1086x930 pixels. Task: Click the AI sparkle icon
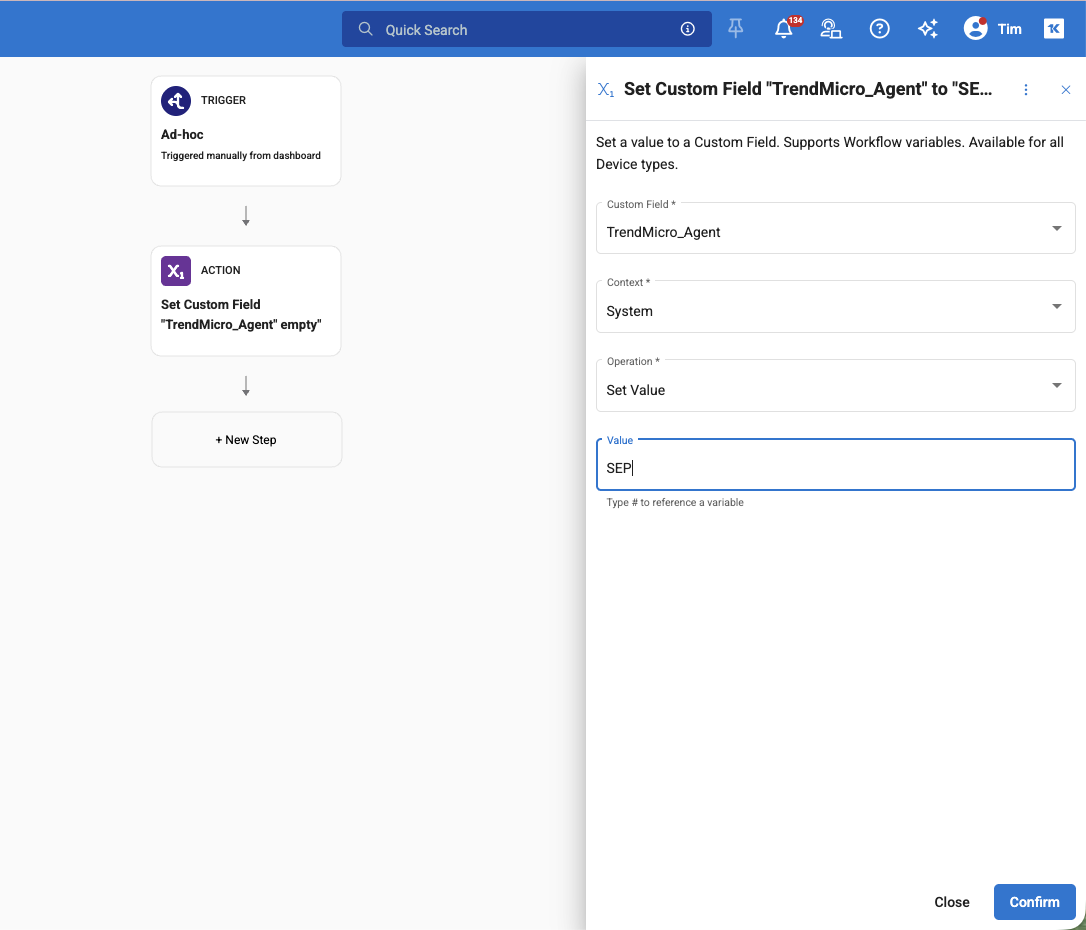[x=928, y=29]
